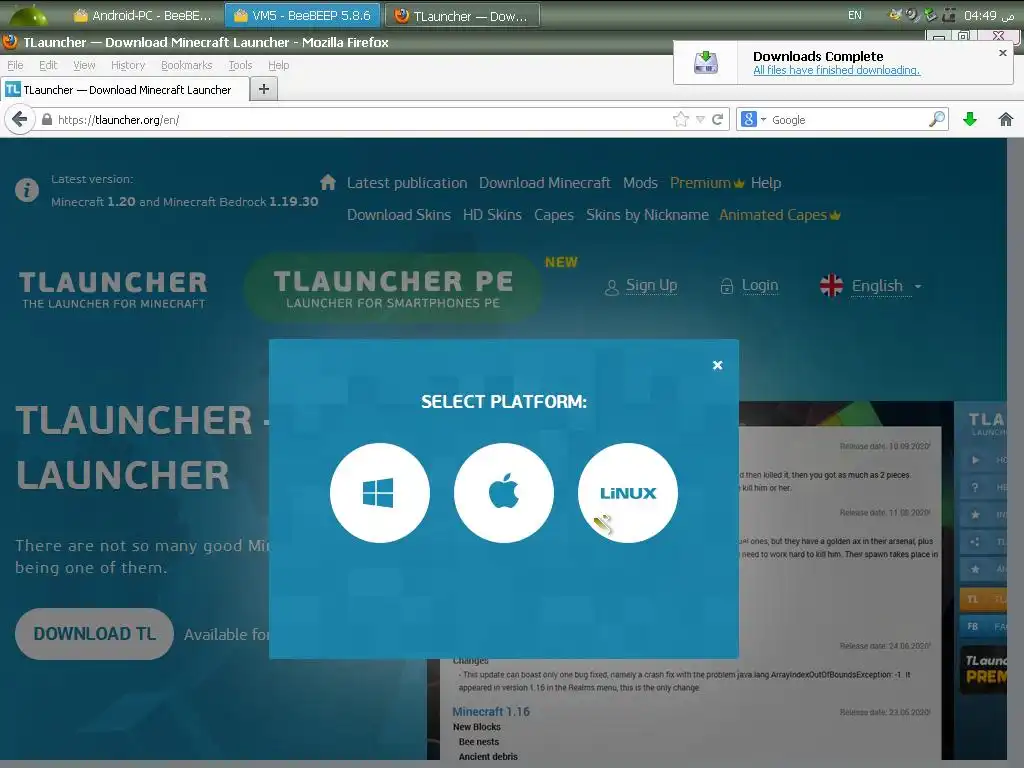This screenshot has height=768, width=1024.
Task: Click the TLauncher logo
Action: (x=113, y=289)
